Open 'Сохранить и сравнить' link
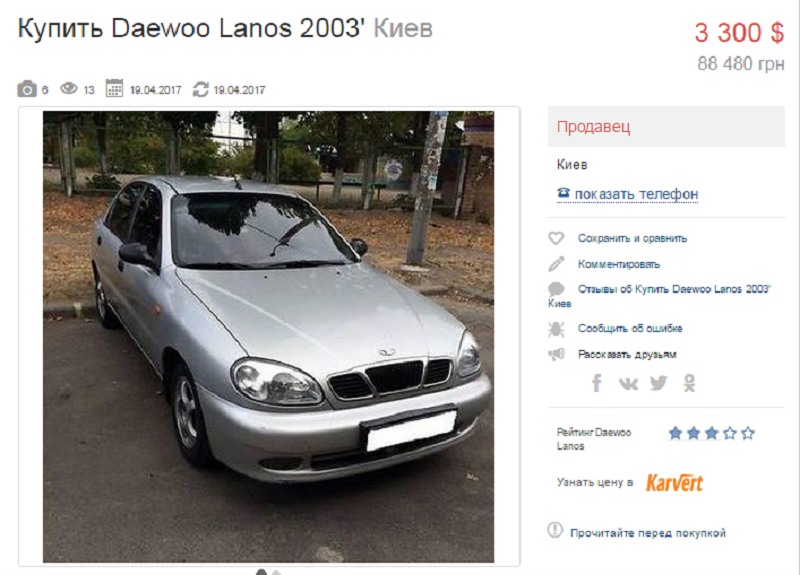This screenshot has height=575, width=800. click(632, 238)
